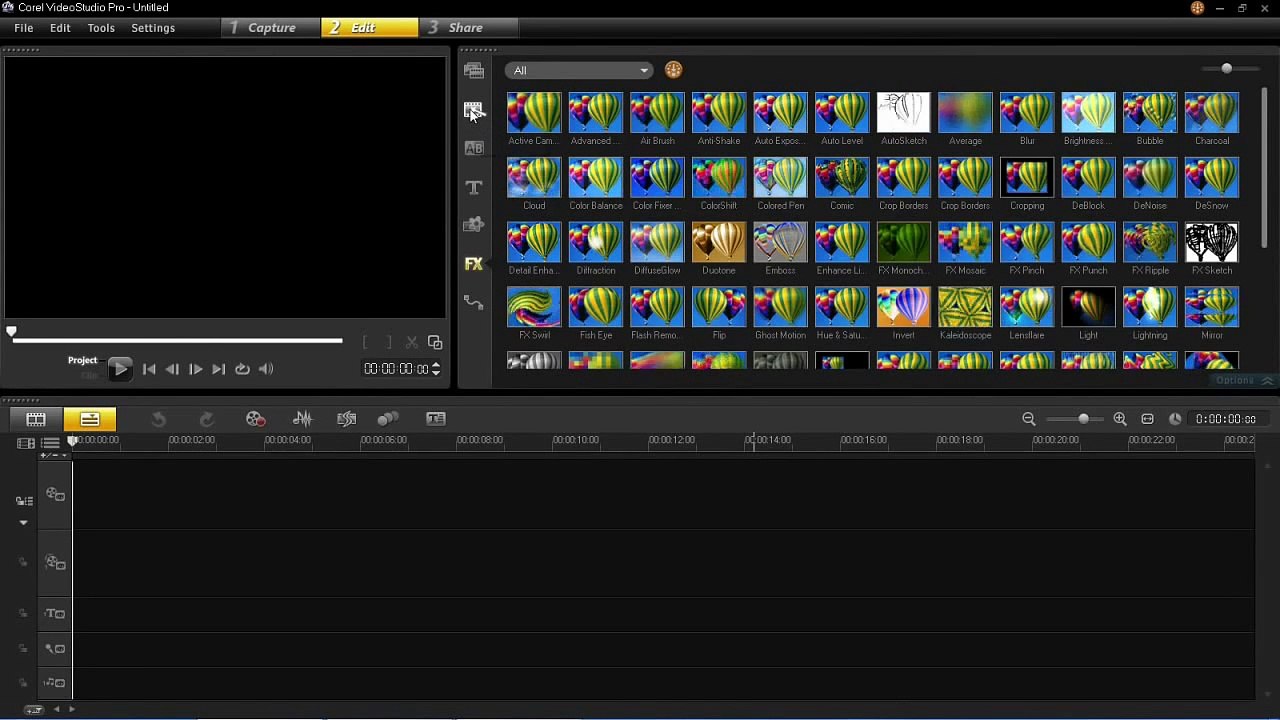Switch to Timeline View

90,419
